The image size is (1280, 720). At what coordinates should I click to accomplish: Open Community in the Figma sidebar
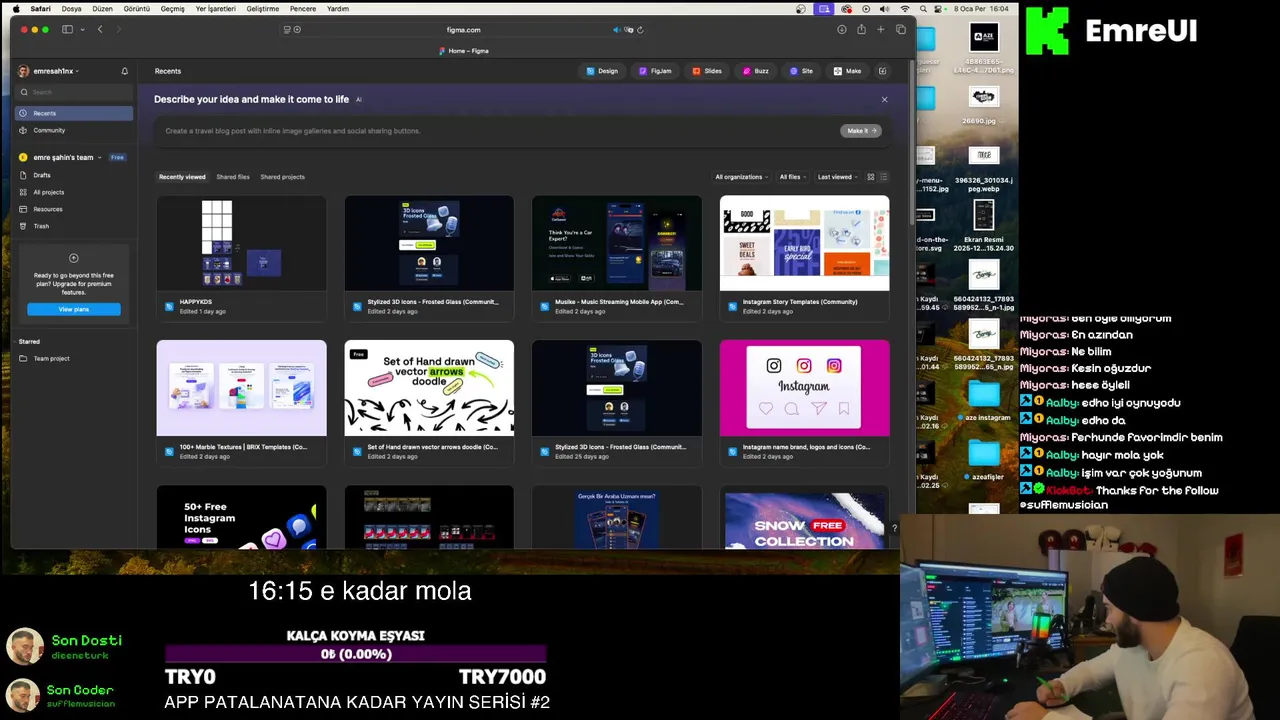tap(74, 130)
